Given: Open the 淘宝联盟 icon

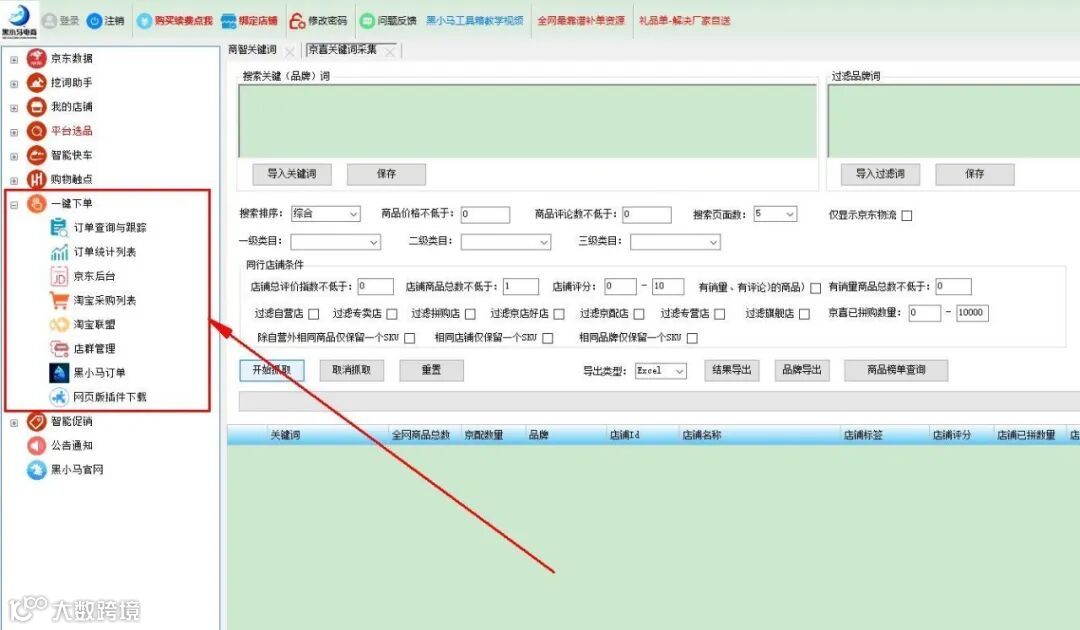Looking at the screenshot, I should click(x=59, y=324).
